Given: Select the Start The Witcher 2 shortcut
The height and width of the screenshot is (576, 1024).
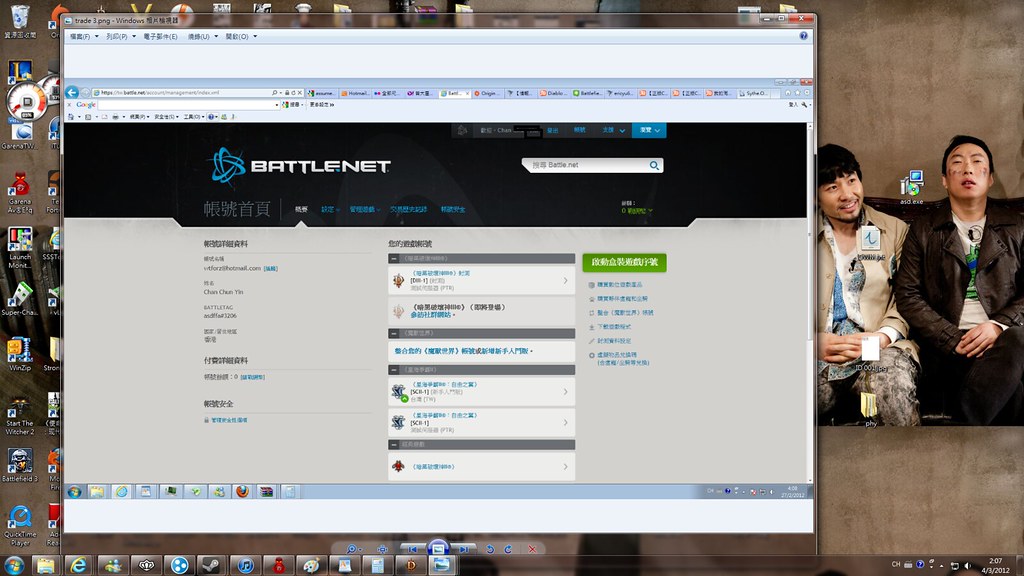Looking at the screenshot, I should click(x=20, y=416).
